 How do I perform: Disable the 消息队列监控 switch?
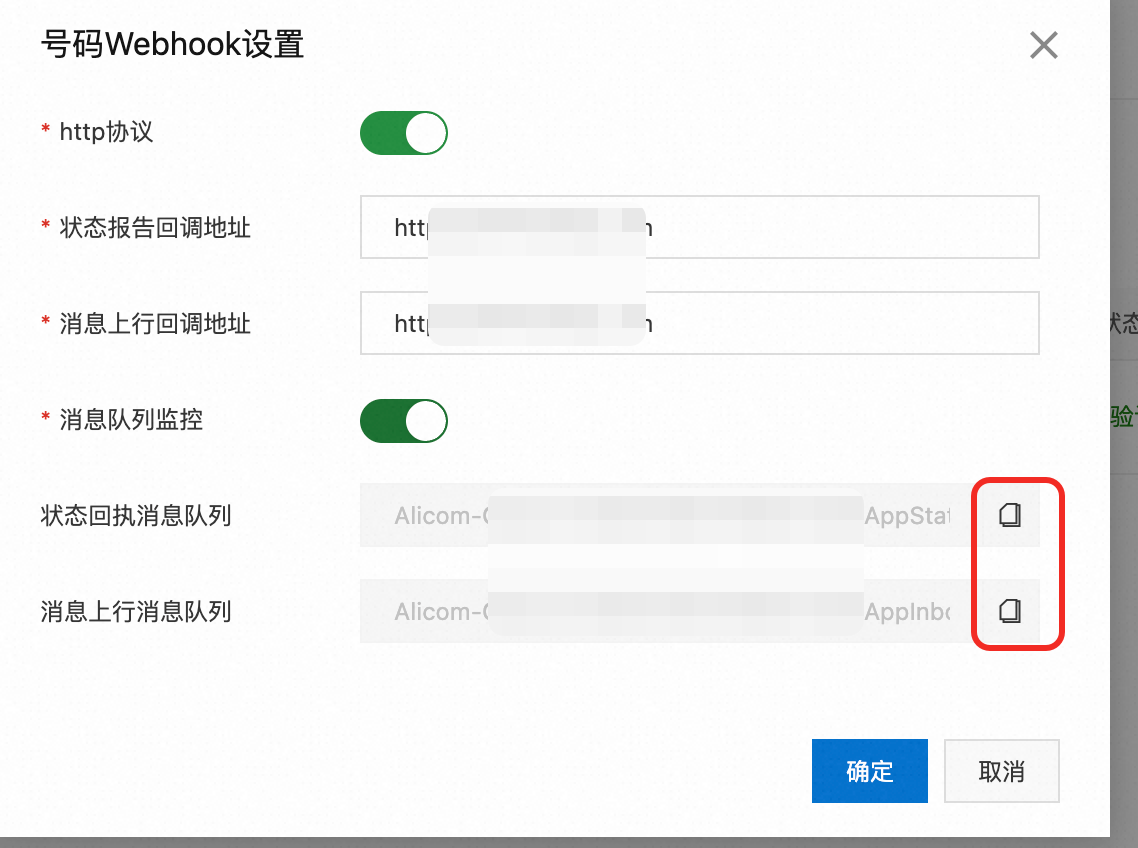point(404,421)
